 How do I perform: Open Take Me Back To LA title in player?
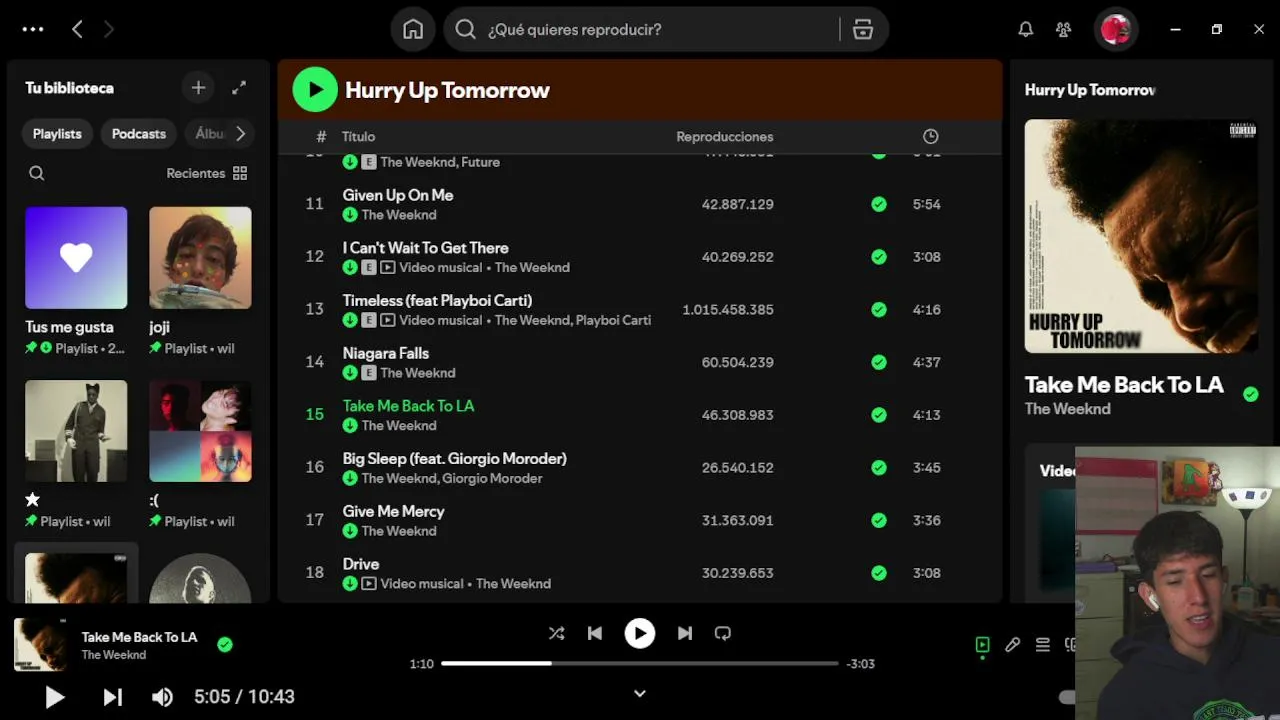pos(139,637)
